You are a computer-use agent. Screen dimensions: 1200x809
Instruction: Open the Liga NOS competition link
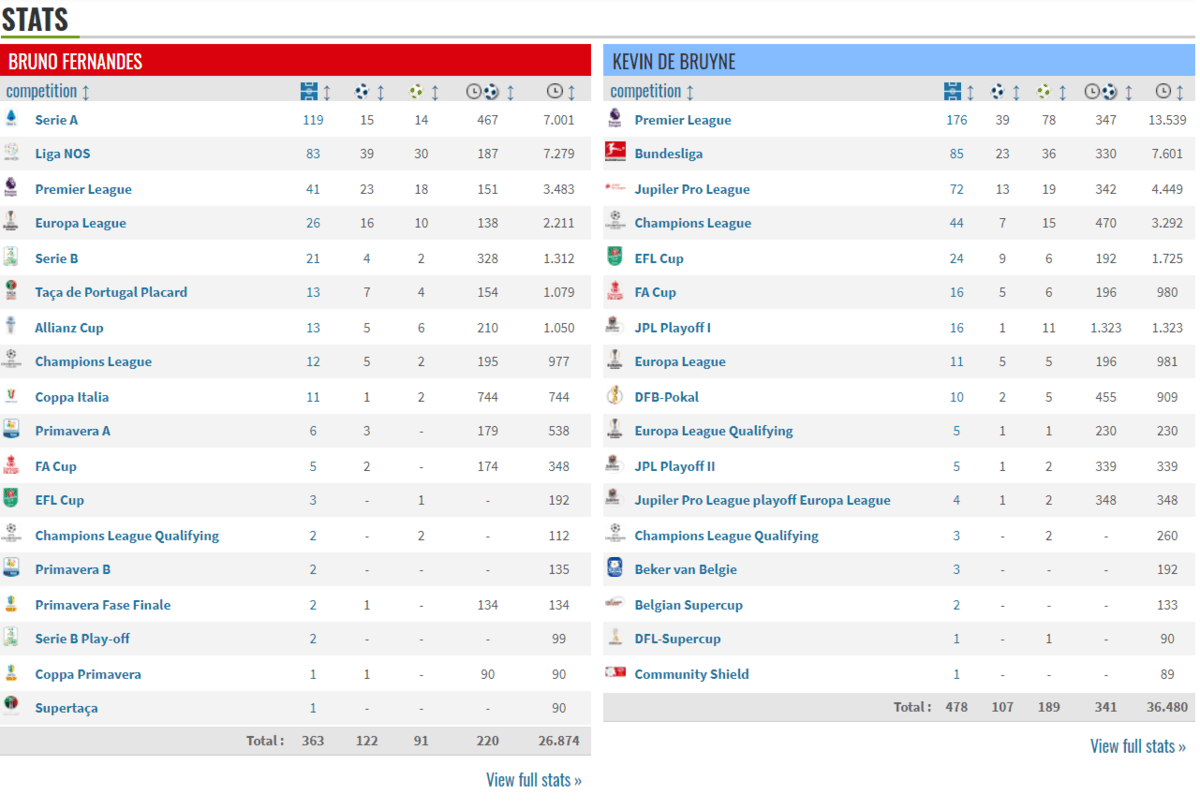(63, 154)
